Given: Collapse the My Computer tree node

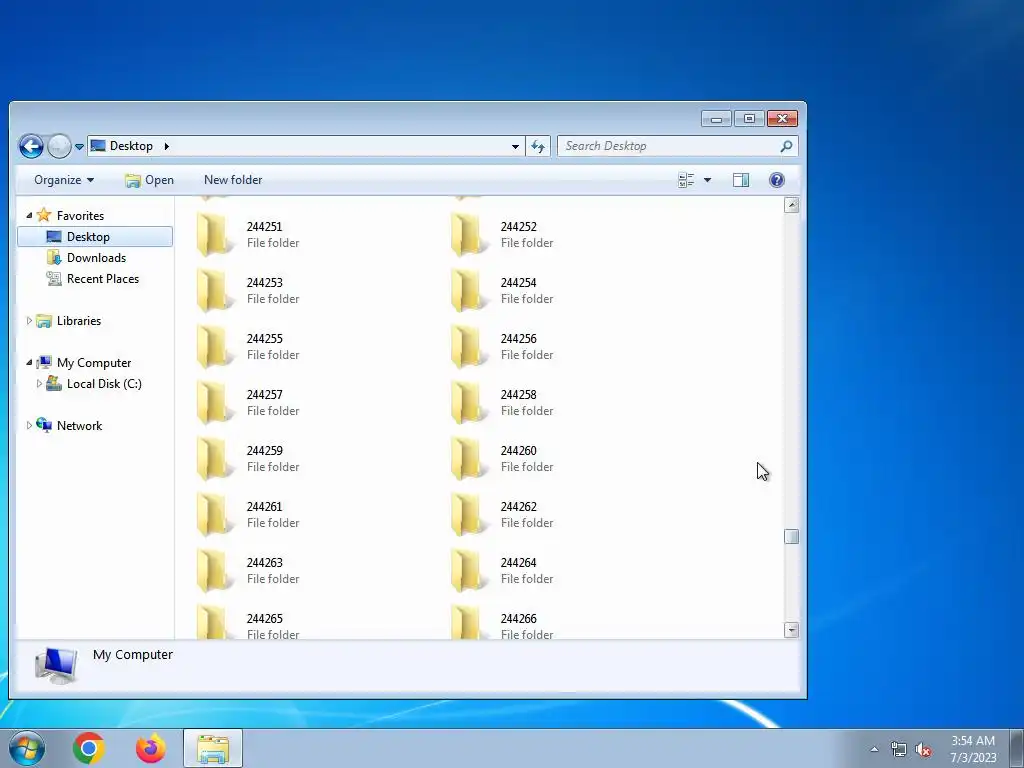Looking at the screenshot, I should tap(29, 362).
